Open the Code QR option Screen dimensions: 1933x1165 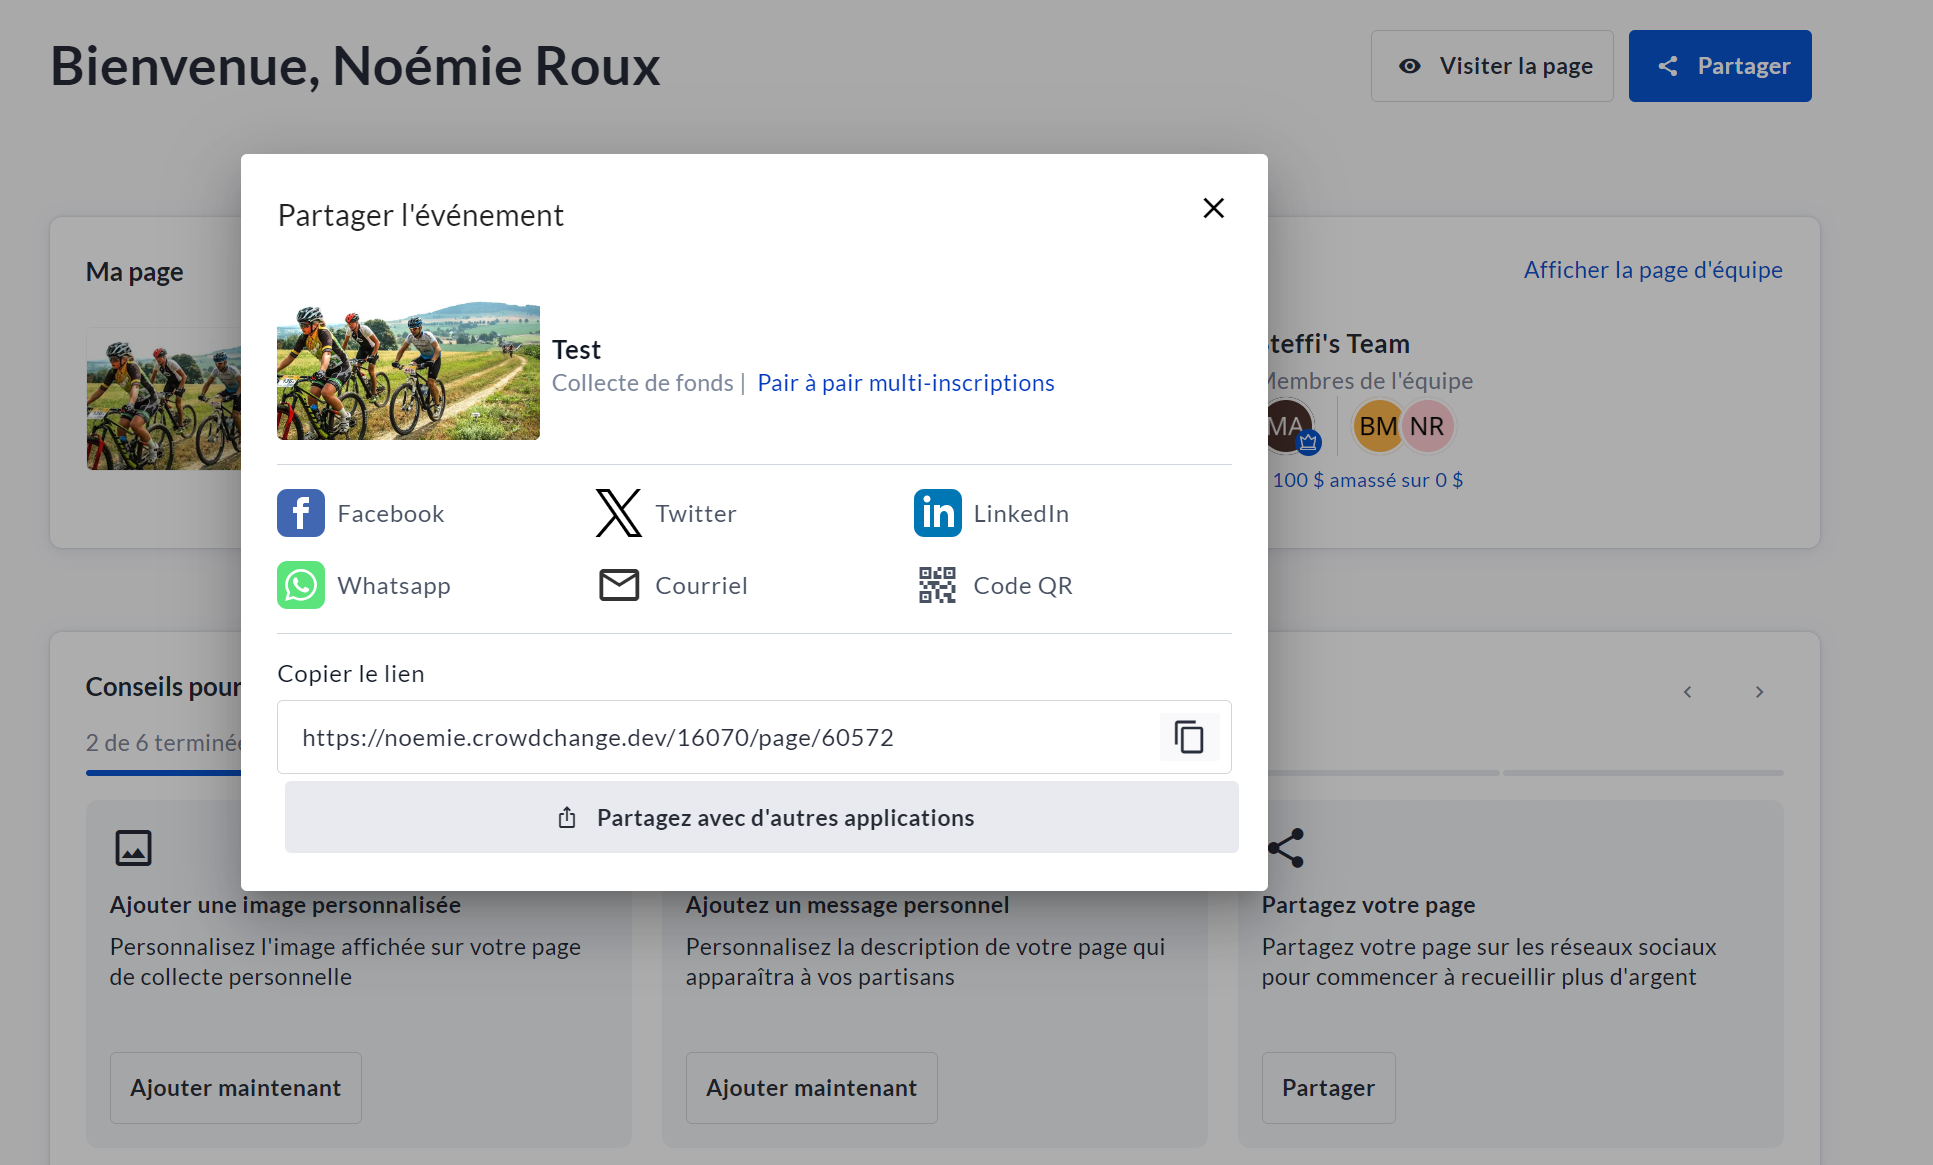point(937,585)
